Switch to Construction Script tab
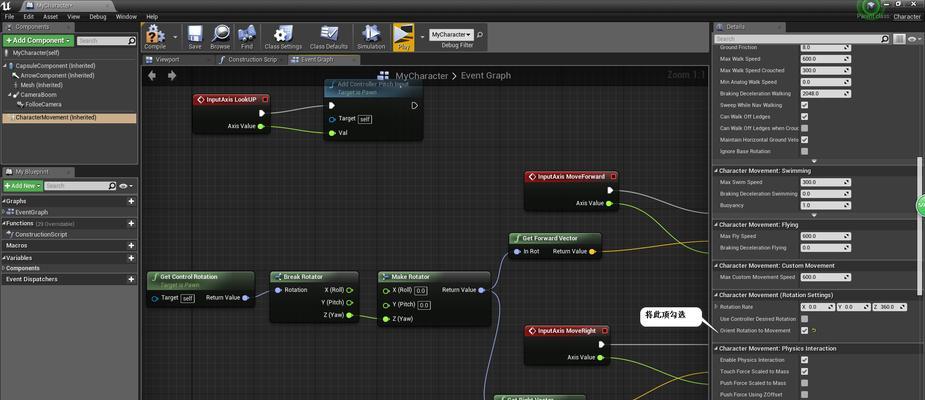 pos(252,60)
